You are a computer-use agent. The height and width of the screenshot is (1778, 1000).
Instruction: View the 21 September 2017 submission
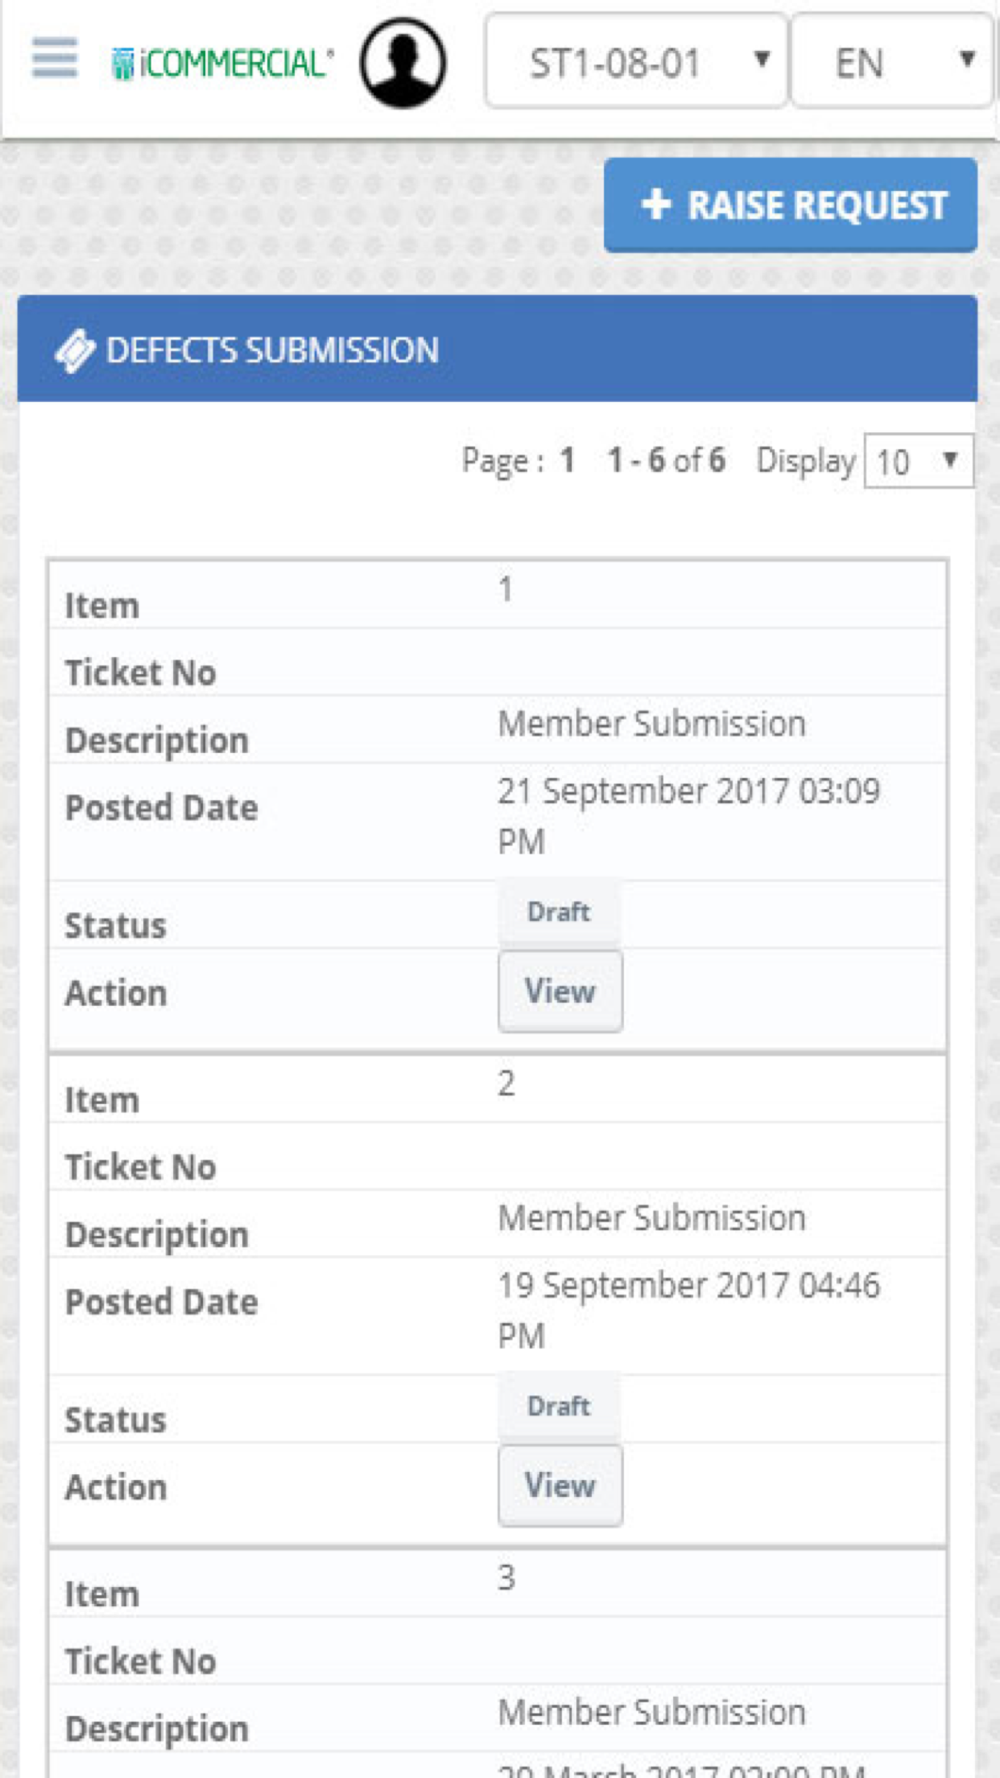coord(560,991)
